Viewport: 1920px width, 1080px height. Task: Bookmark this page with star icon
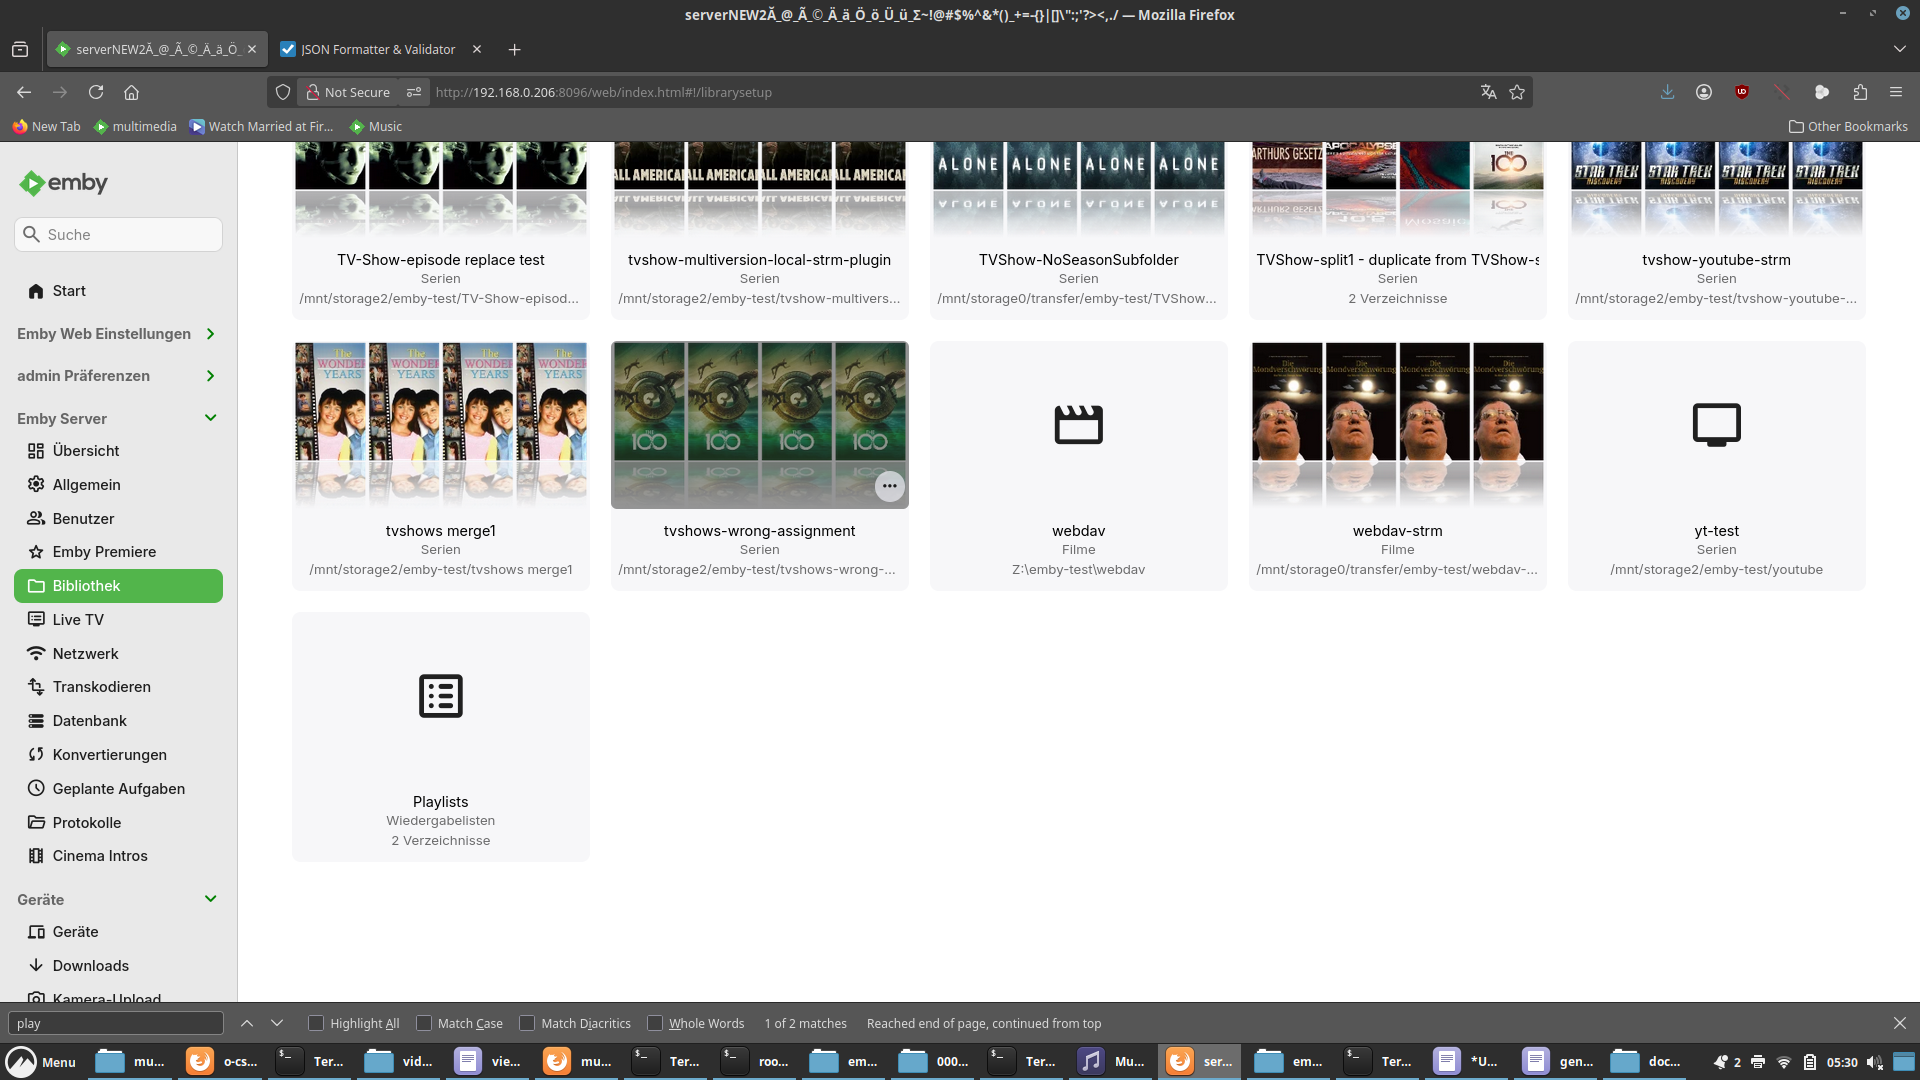click(1517, 92)
